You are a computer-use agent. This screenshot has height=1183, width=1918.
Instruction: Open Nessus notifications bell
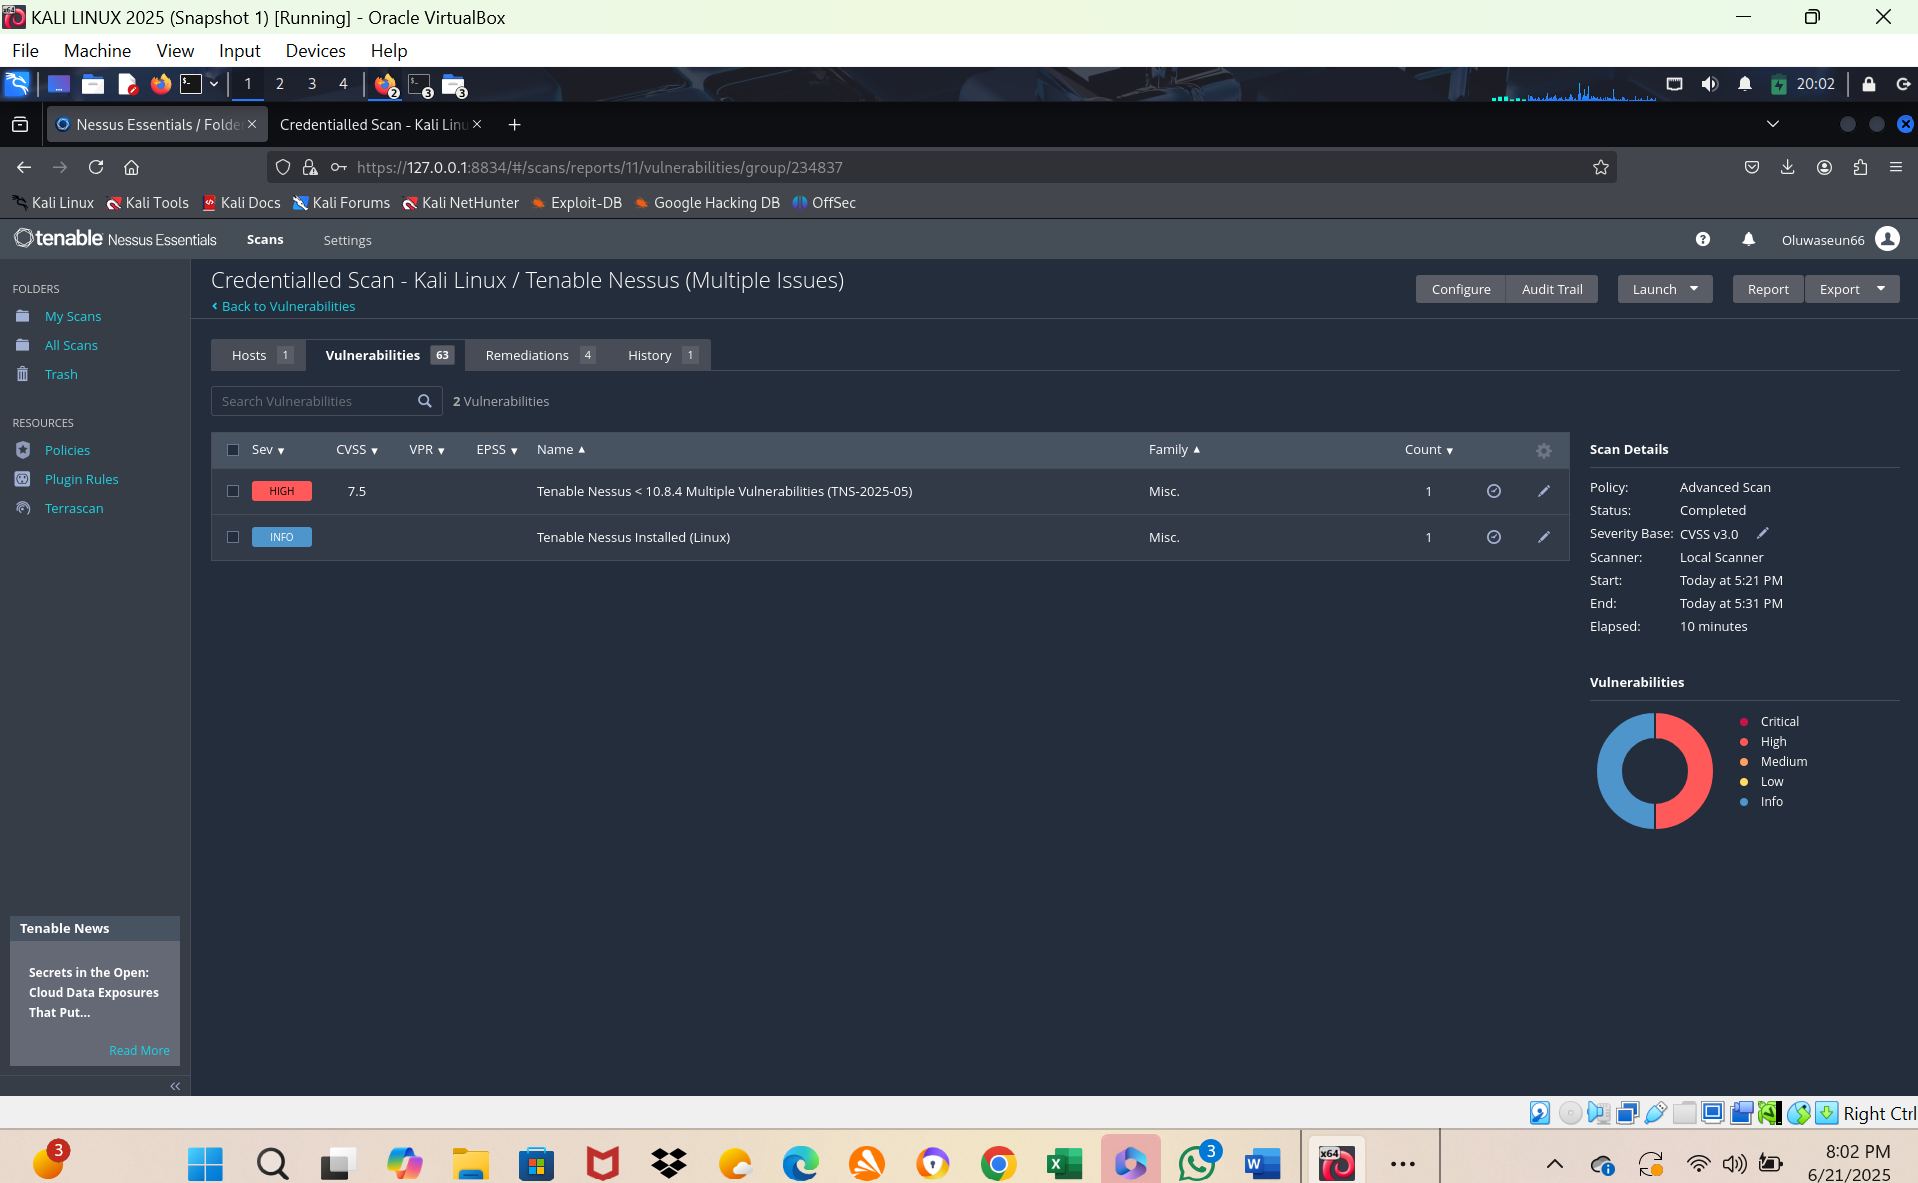[1748, 239]
